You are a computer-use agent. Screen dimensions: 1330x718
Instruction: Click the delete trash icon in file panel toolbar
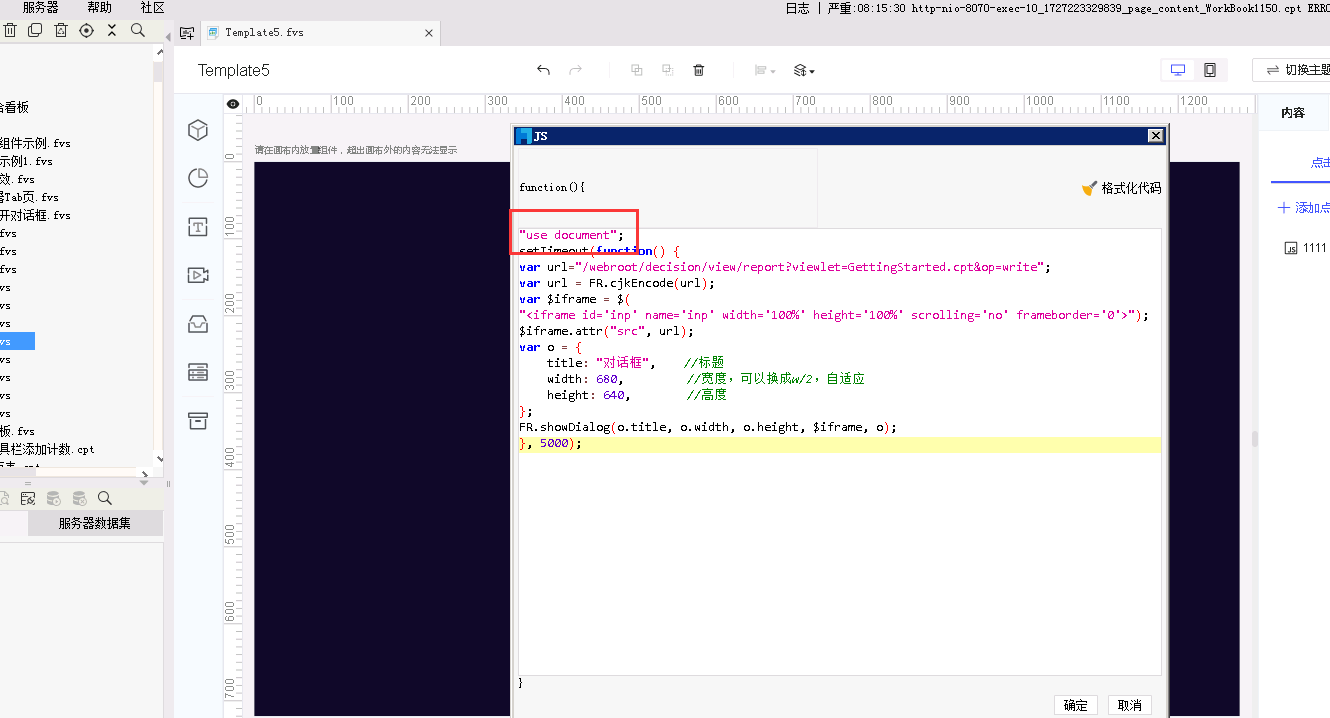pos(10,31)
